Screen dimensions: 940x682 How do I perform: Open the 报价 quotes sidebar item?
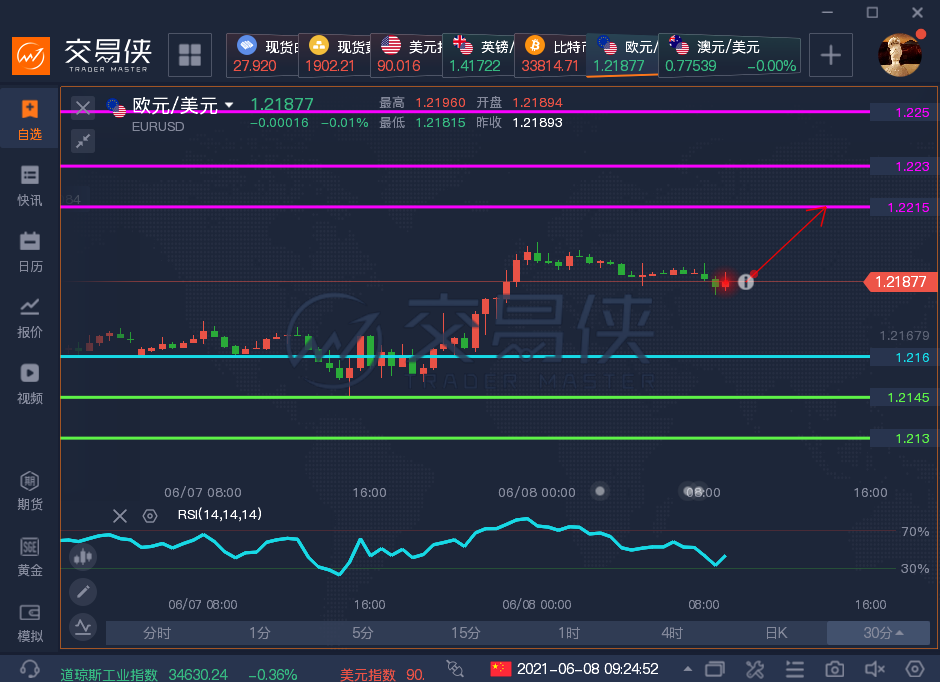pos(29,318)
